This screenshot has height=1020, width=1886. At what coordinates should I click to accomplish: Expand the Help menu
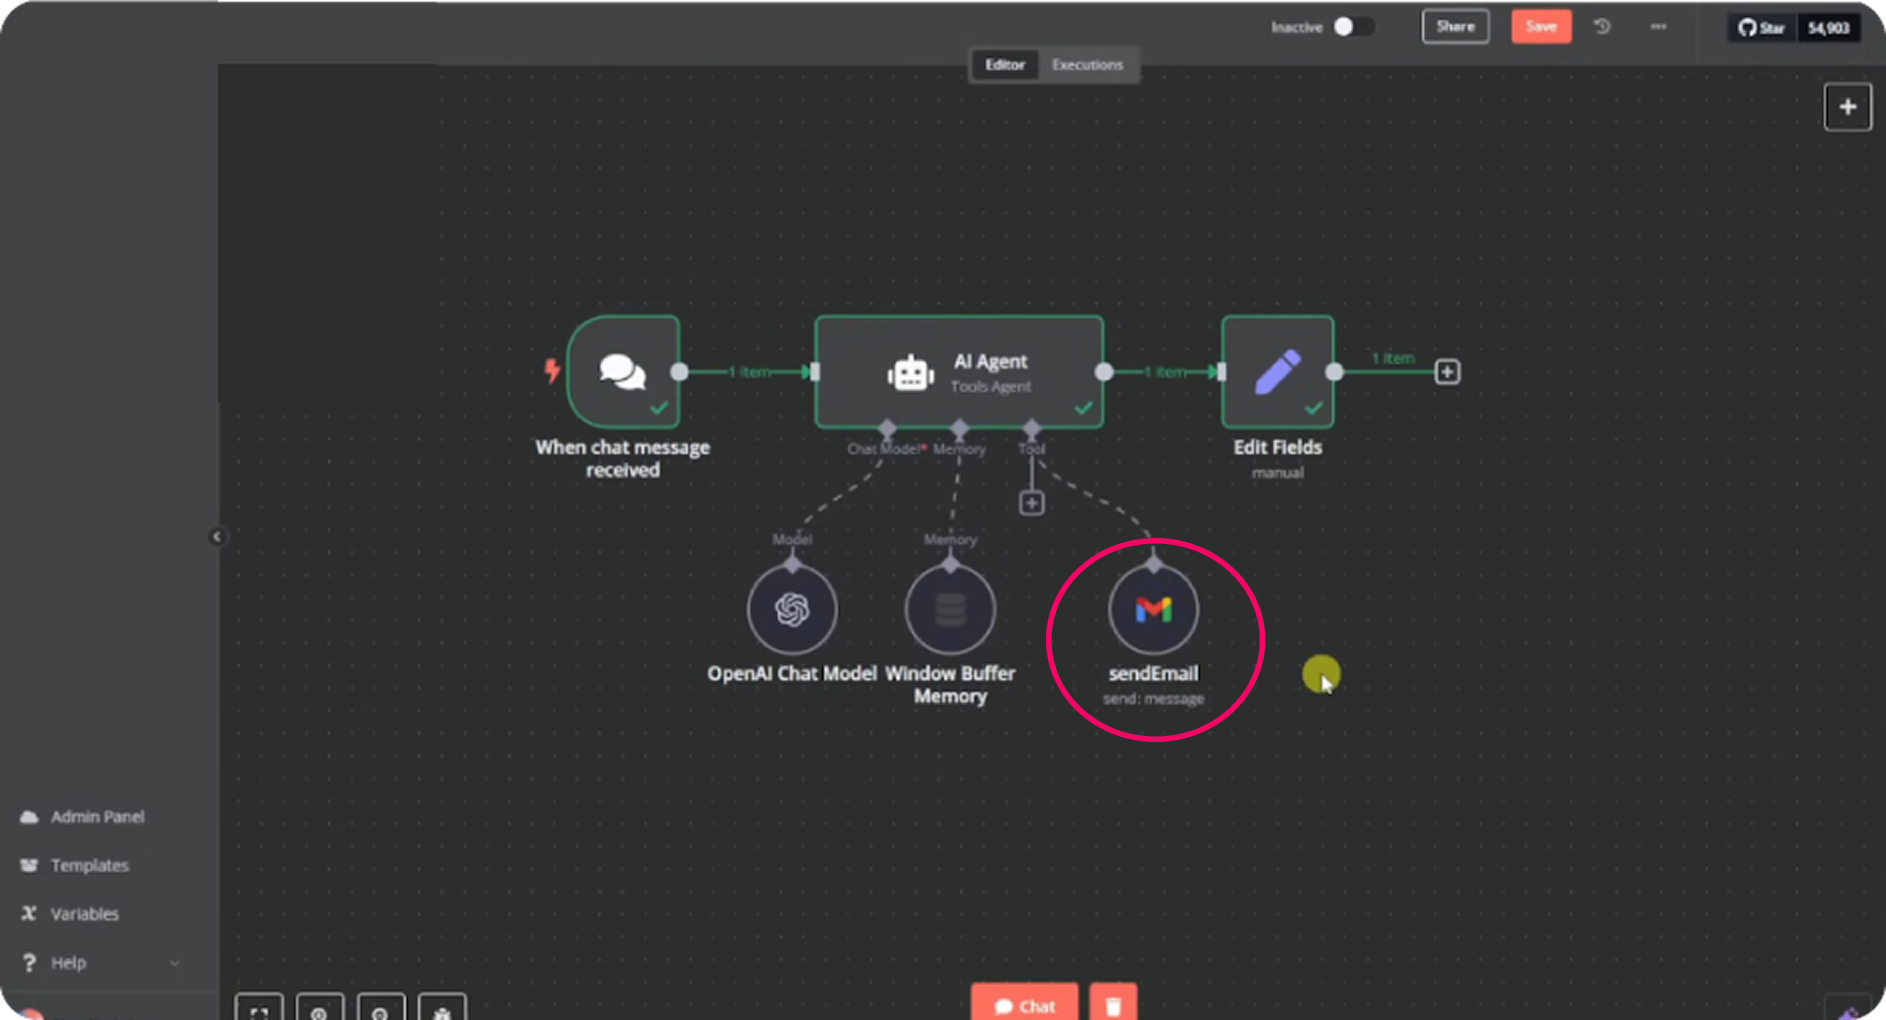[x=100, y=963]
